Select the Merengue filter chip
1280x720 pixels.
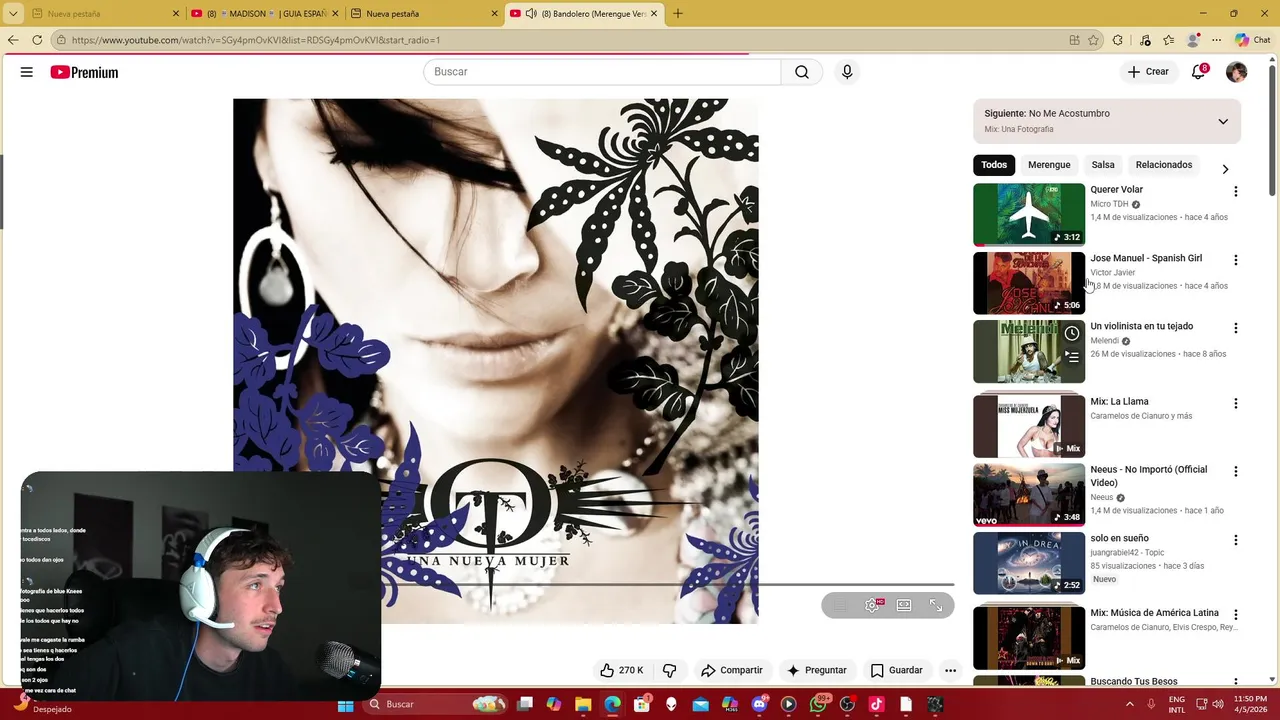point(1049,165)
